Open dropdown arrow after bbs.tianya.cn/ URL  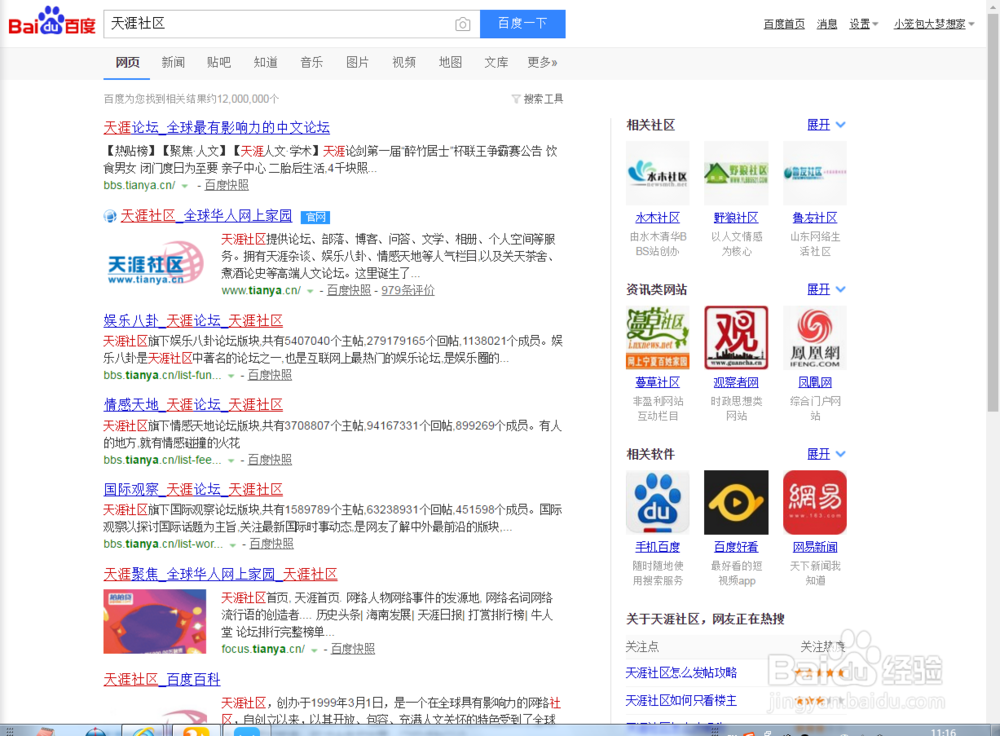[185, 186]
